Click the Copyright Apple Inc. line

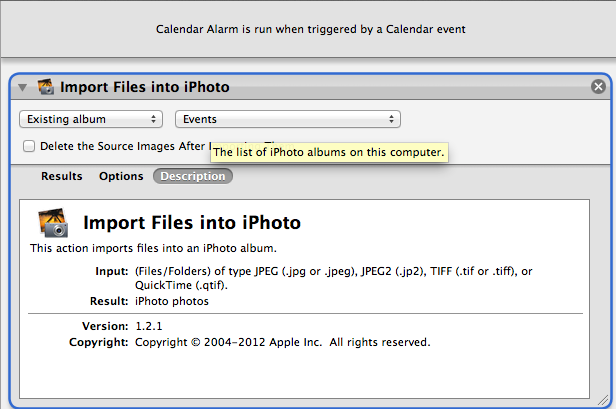point(250,342)
